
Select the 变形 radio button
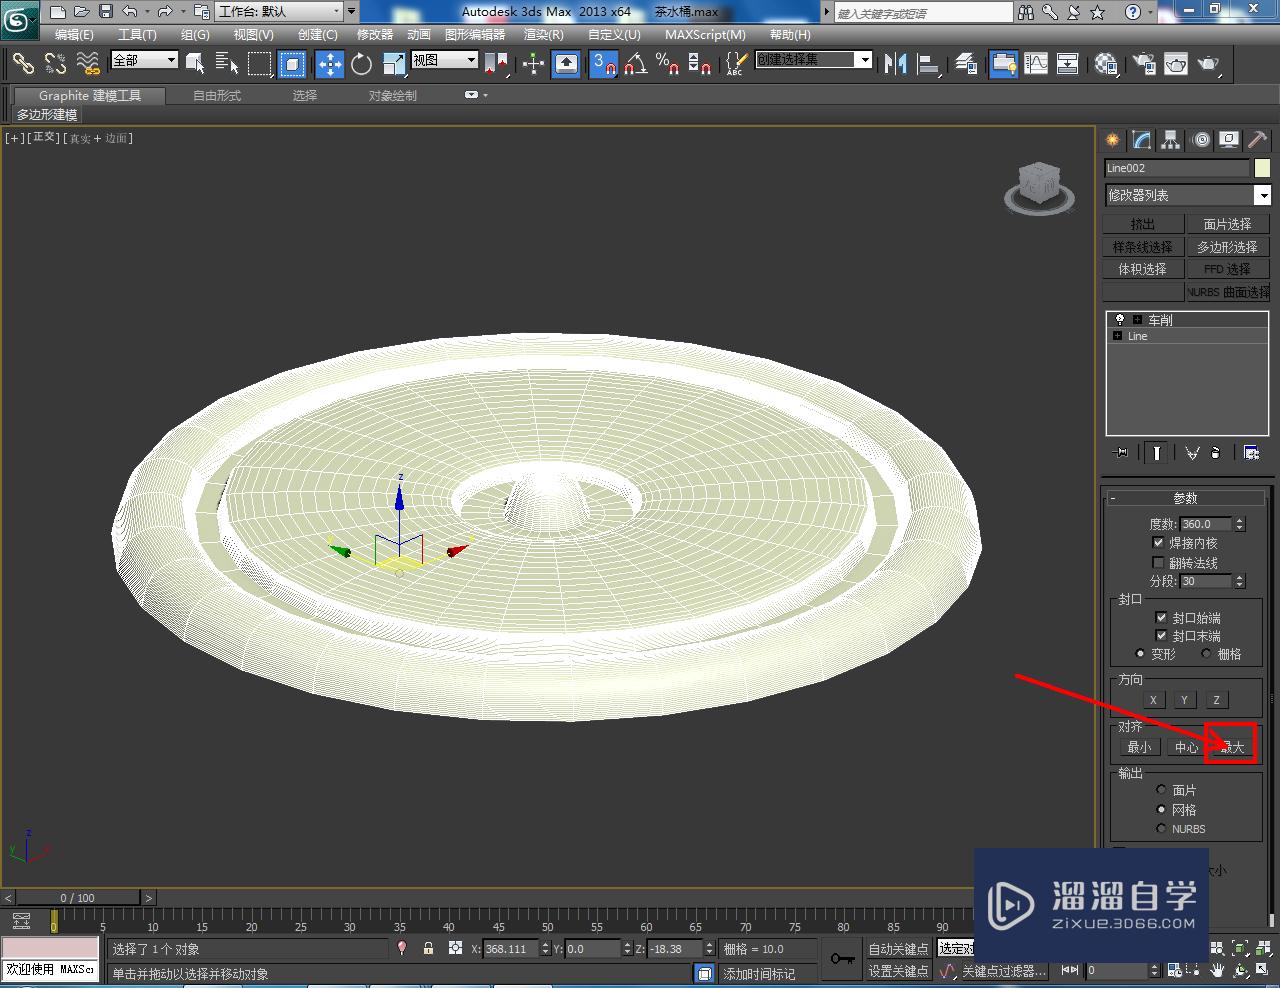(x=1140, y=654)
